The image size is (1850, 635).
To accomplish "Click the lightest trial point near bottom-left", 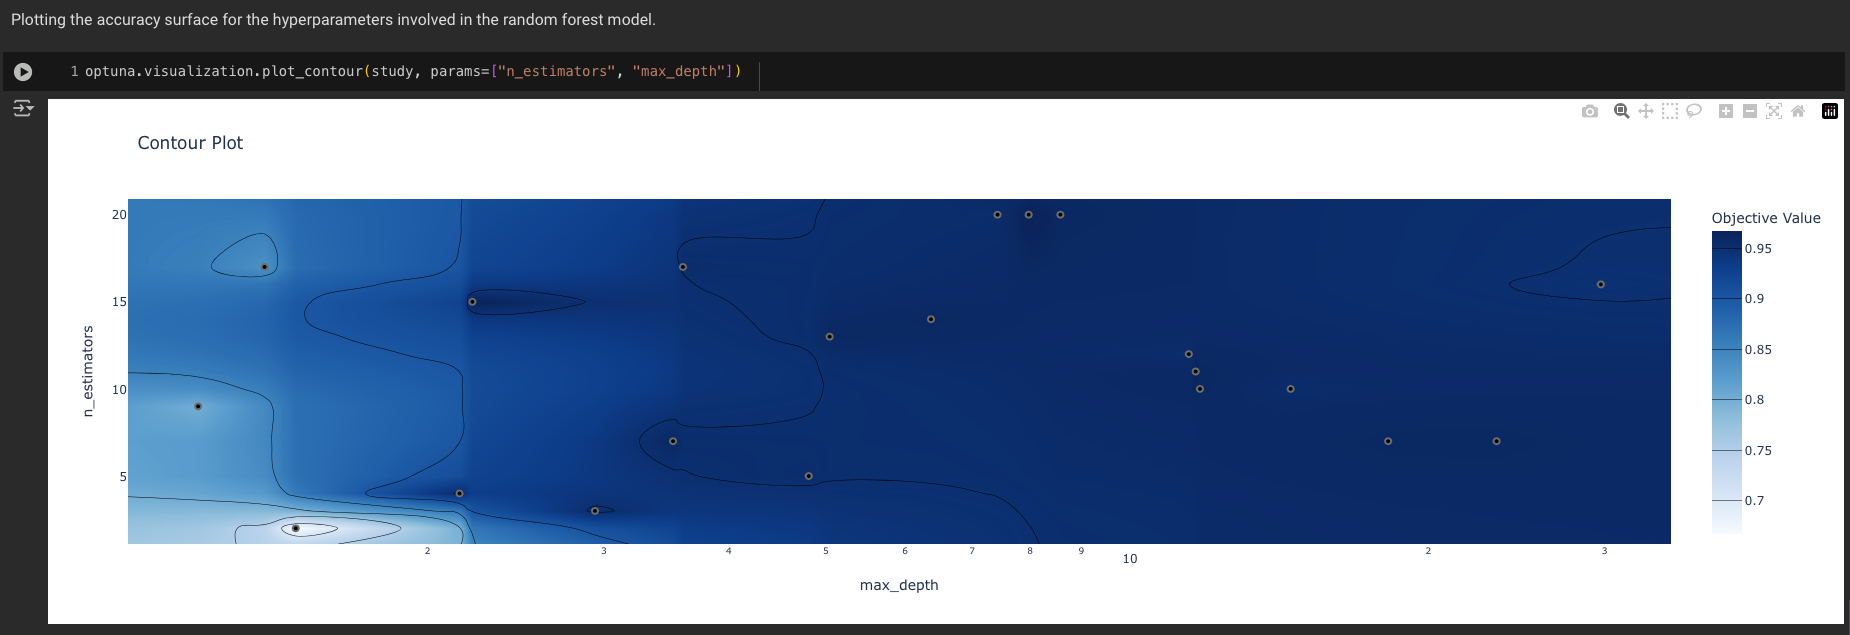I will tap(296, 528).
